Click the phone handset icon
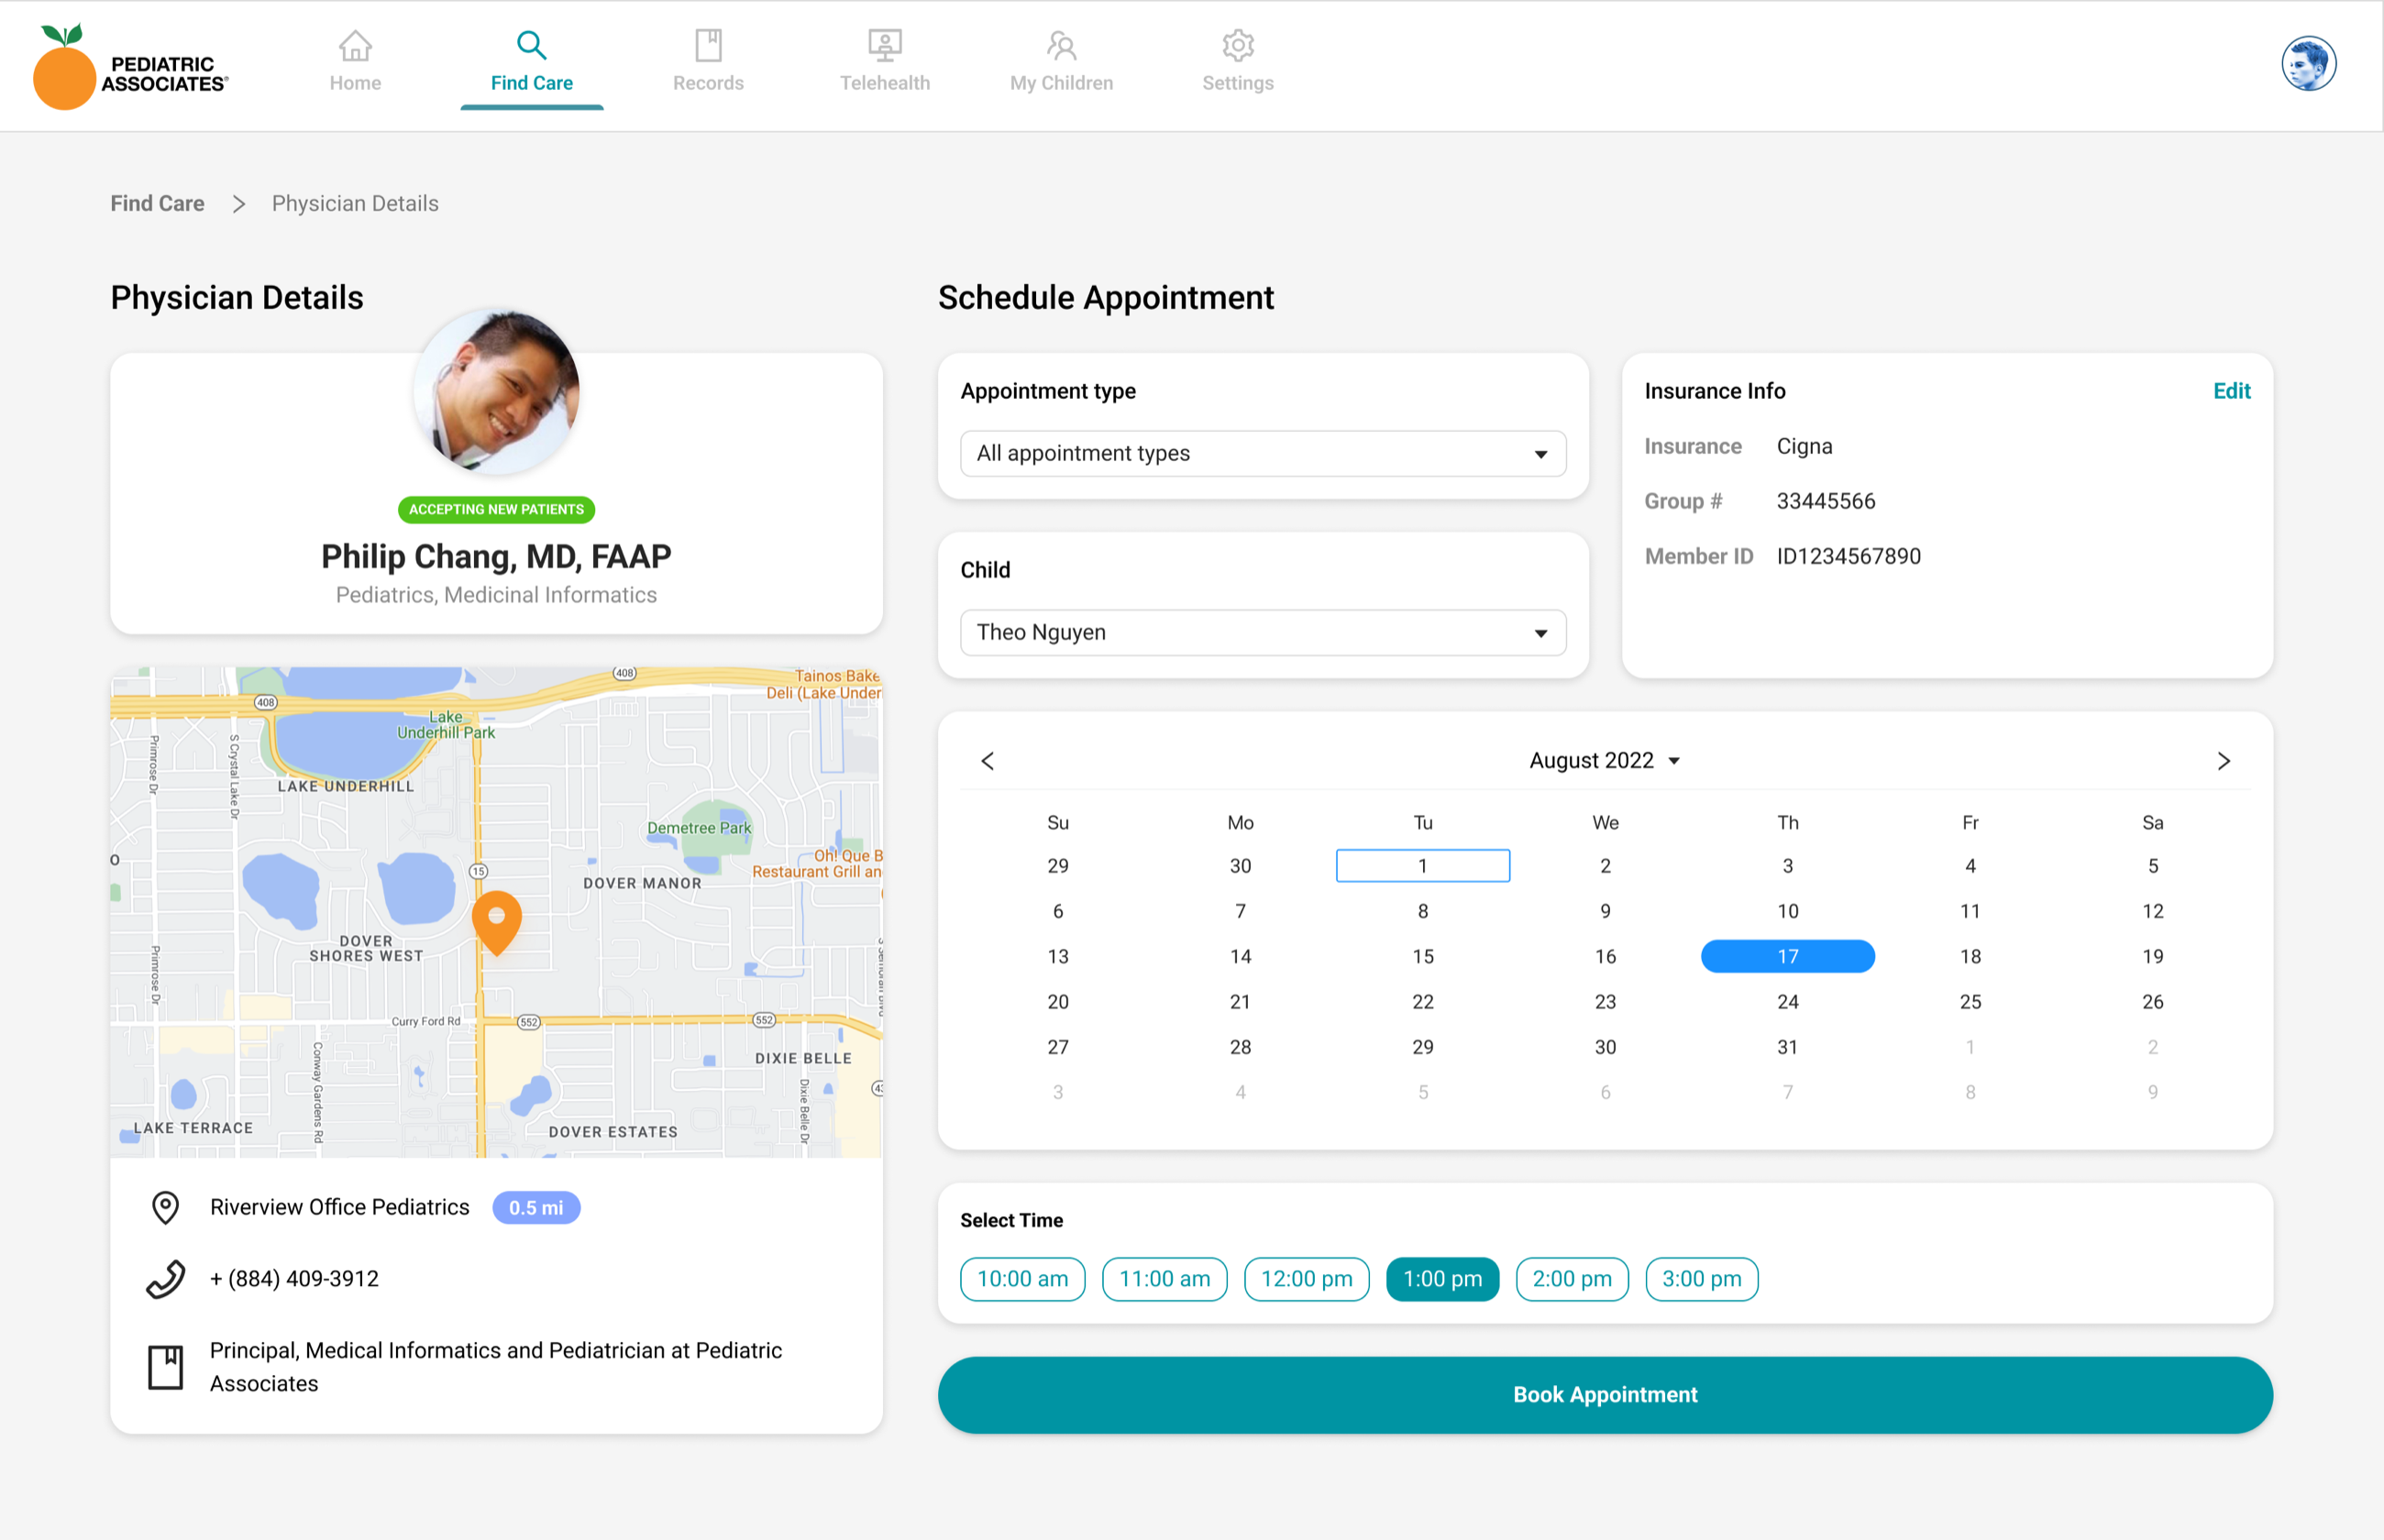This screenshot has width=2384, height=1540. [x=165, y=1279]
